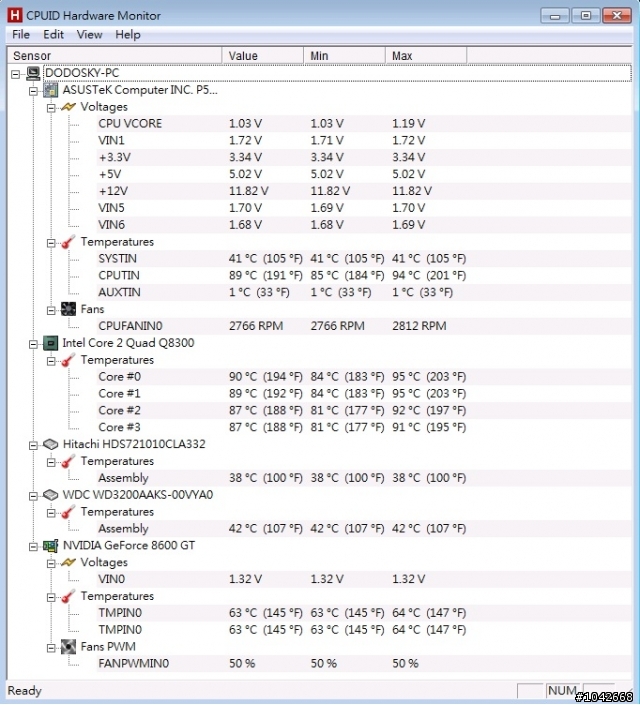Viewport: 640px width, 705px height.
Task: Click the WDC Temperatures thermometer icon
Action: tap(68, 512)
